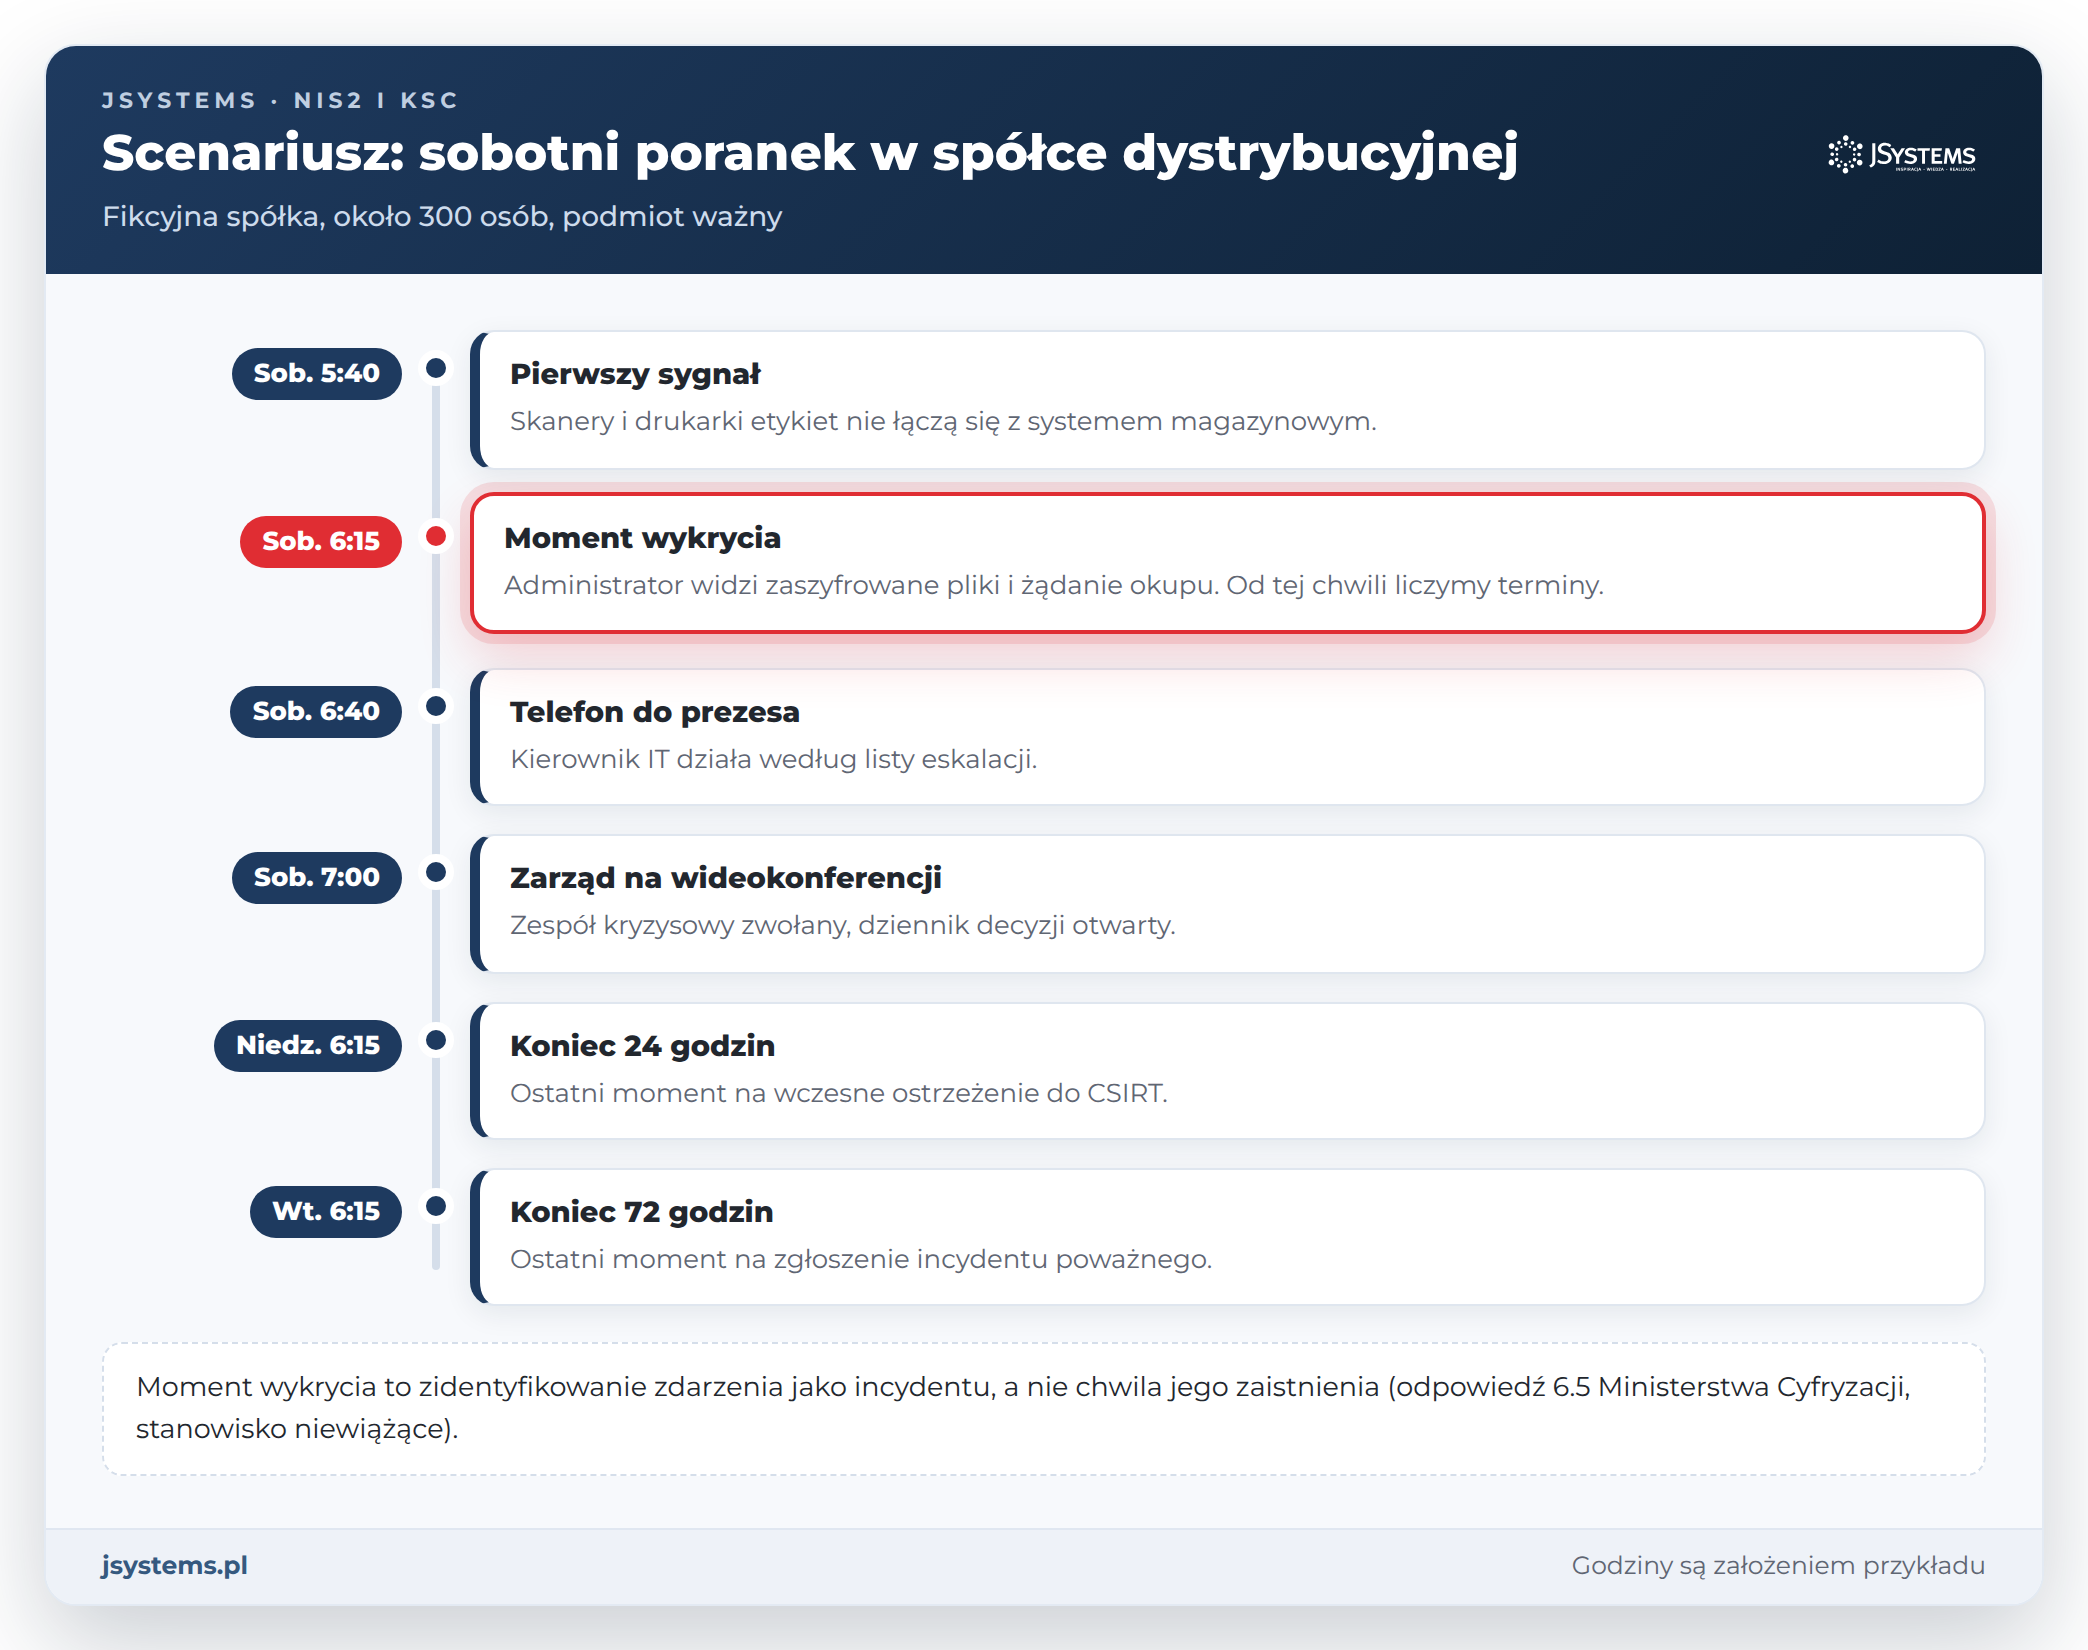This screenshot has width=2088, height=1650.
Task: Click footer note Godziny są założeniem przykładu
Action: click(1778, 1566)
